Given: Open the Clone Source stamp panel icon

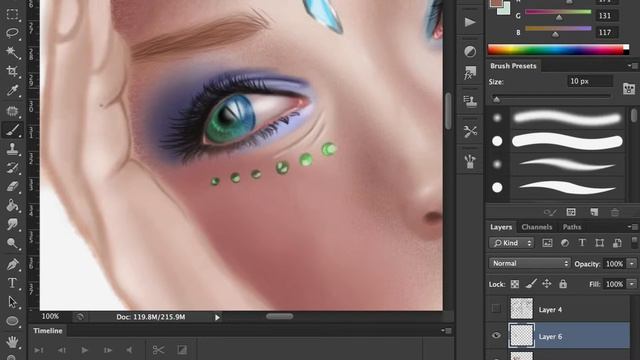Looking at the screenshot, I should coord(470,101).
